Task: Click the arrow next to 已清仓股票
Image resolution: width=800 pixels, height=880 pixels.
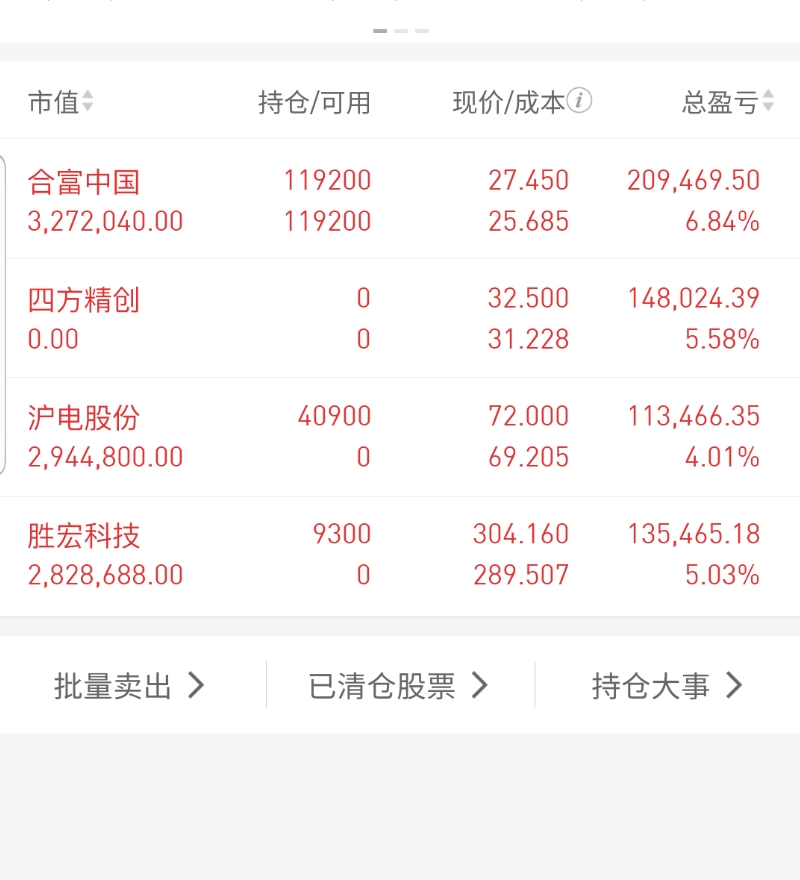Action: tap(480, 686)
